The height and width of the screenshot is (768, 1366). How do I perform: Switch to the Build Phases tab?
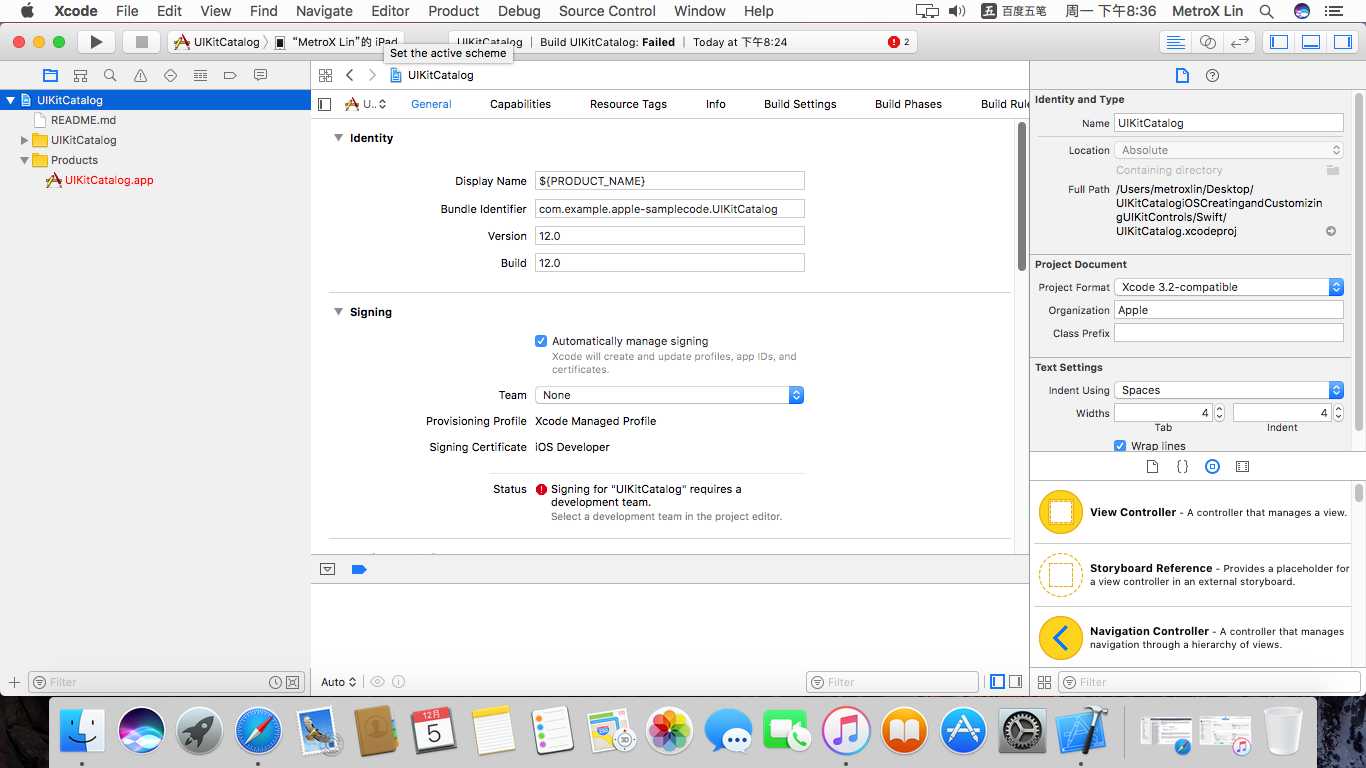click(x=908, y=104)
